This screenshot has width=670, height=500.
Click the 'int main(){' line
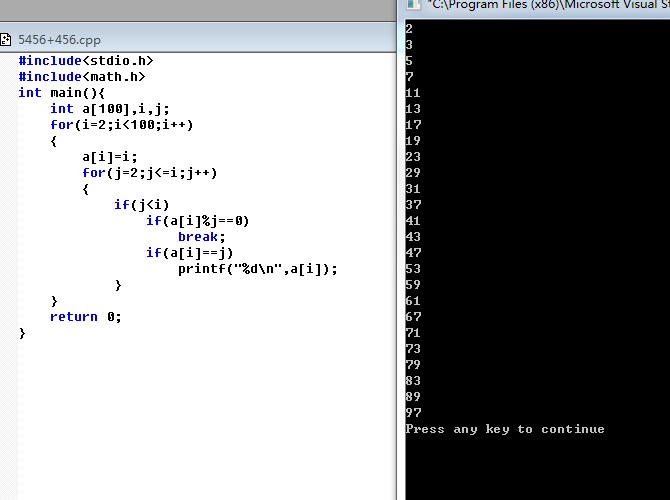pyautogui.click(x=62, y=93)
